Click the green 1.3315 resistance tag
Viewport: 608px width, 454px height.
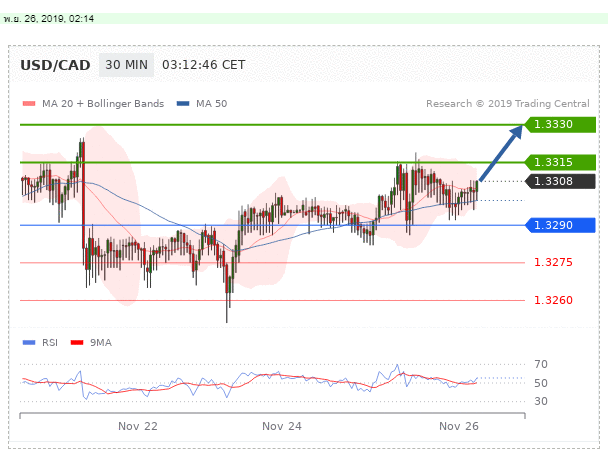tap(560, 162)
